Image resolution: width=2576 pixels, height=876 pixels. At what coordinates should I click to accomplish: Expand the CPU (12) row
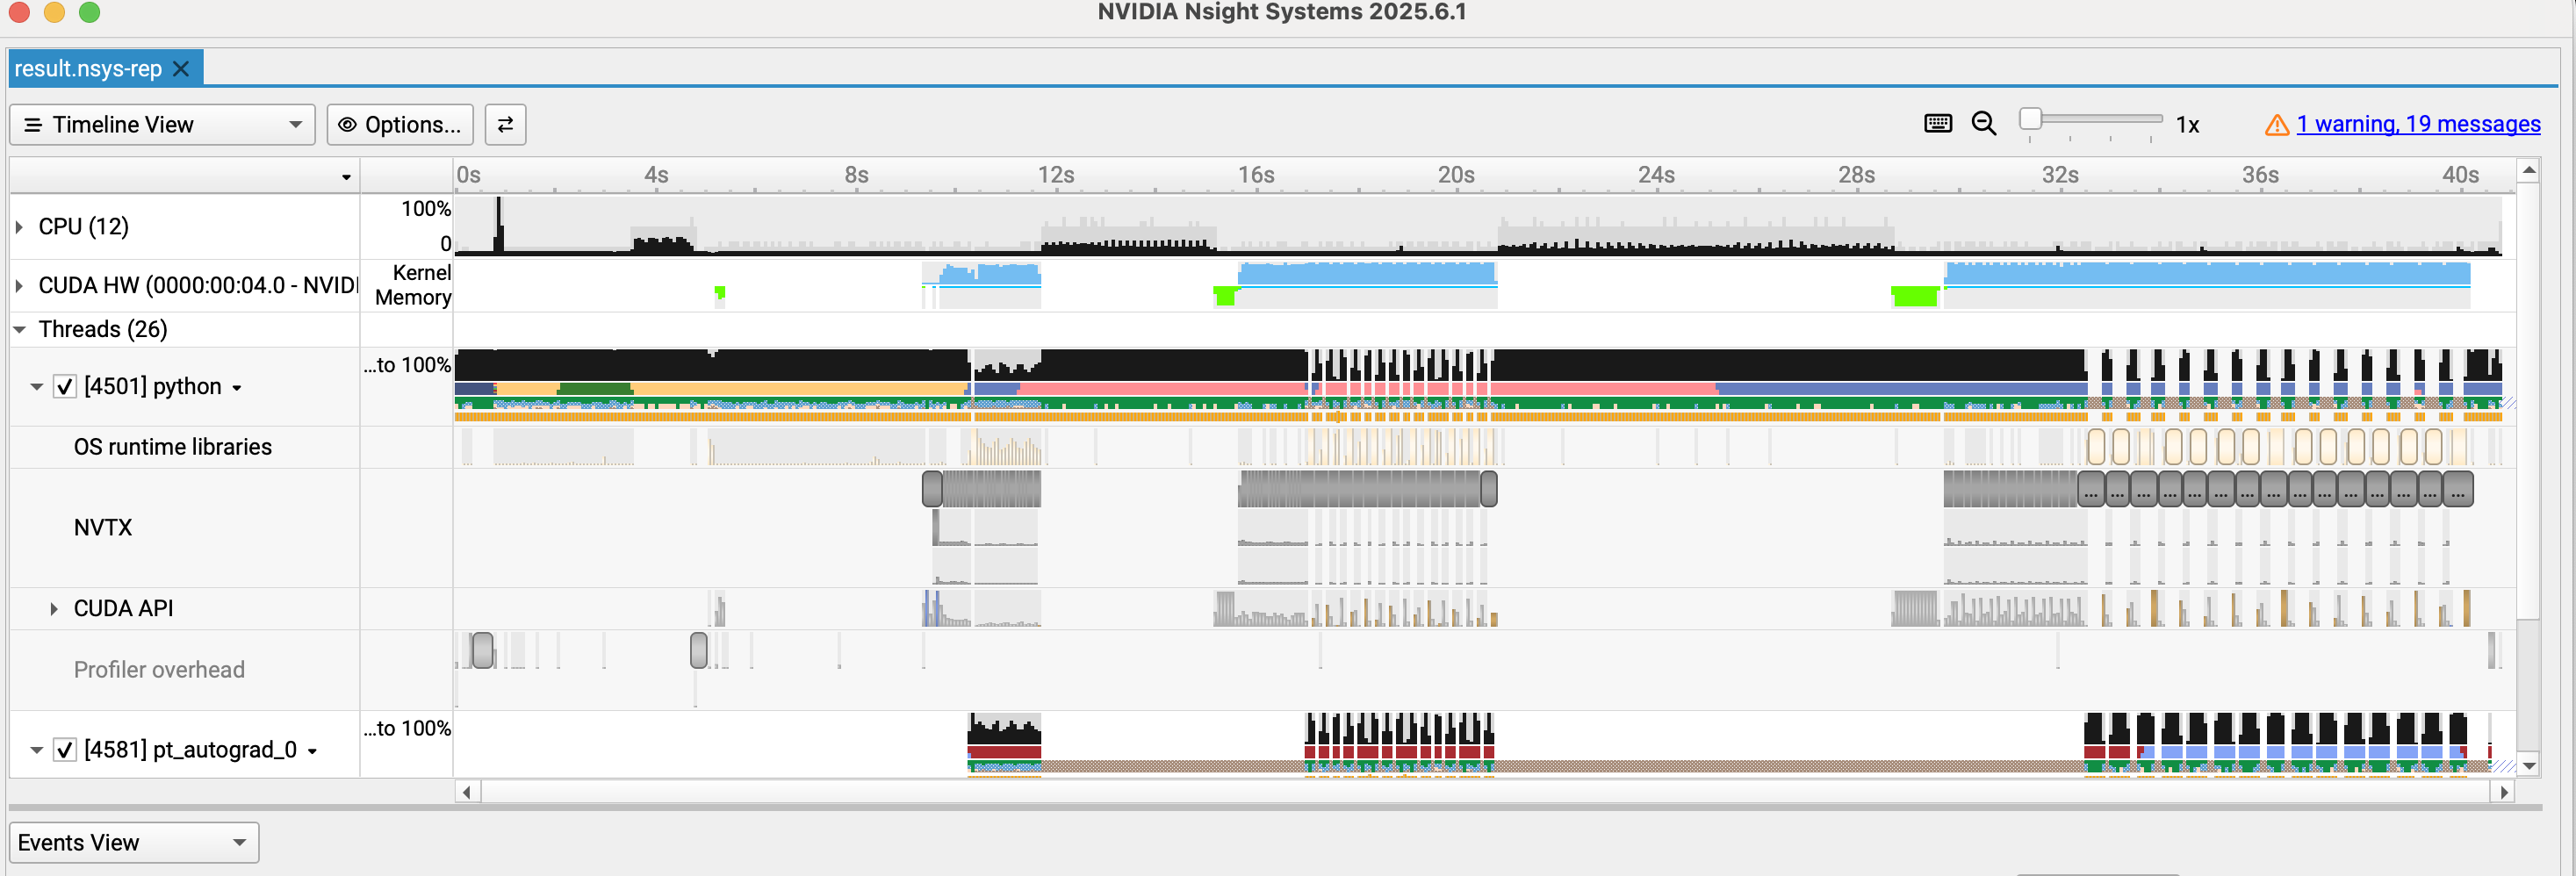20,227
